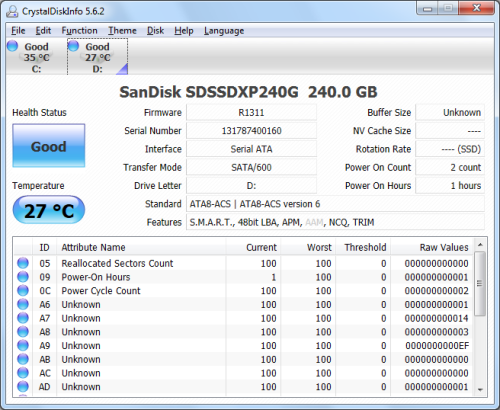
Task: Click the blue Good health status button
Action: tap(49, 146)
